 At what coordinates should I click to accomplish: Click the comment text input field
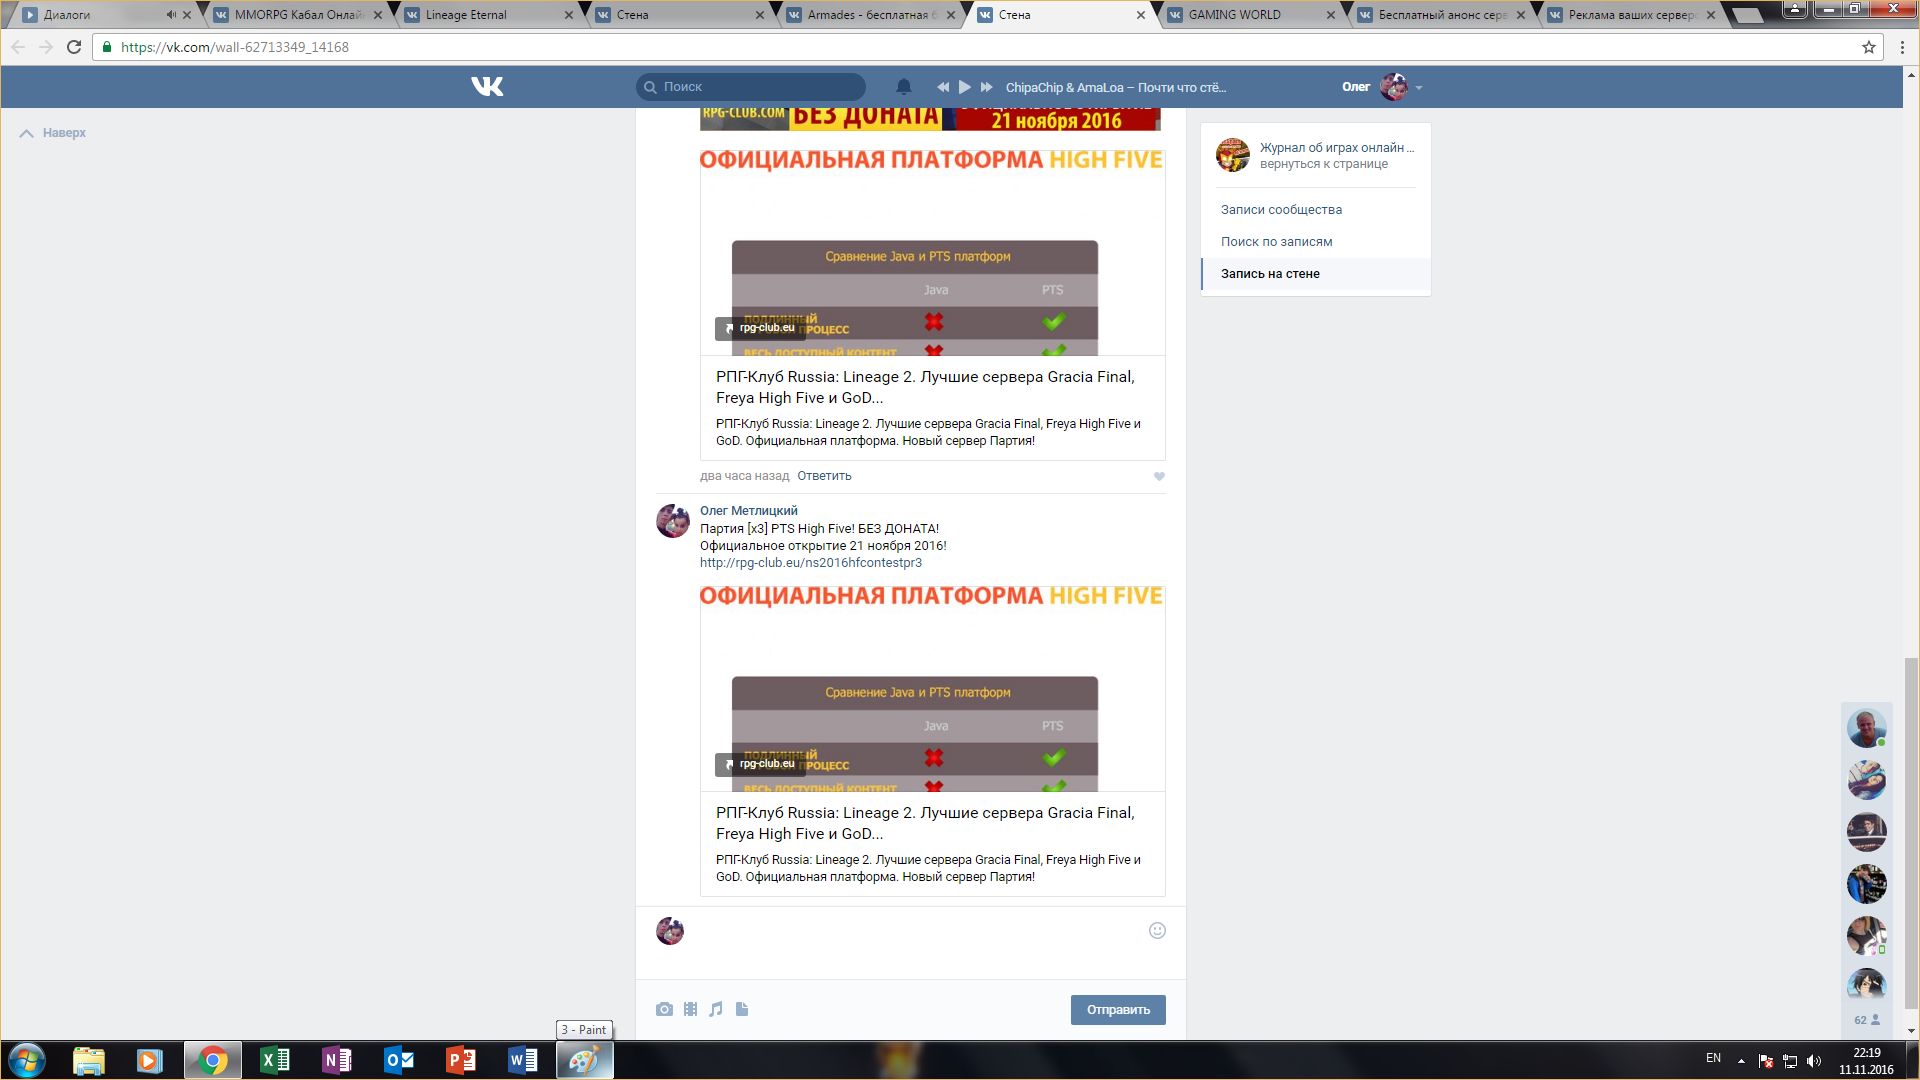coord(915,942)
